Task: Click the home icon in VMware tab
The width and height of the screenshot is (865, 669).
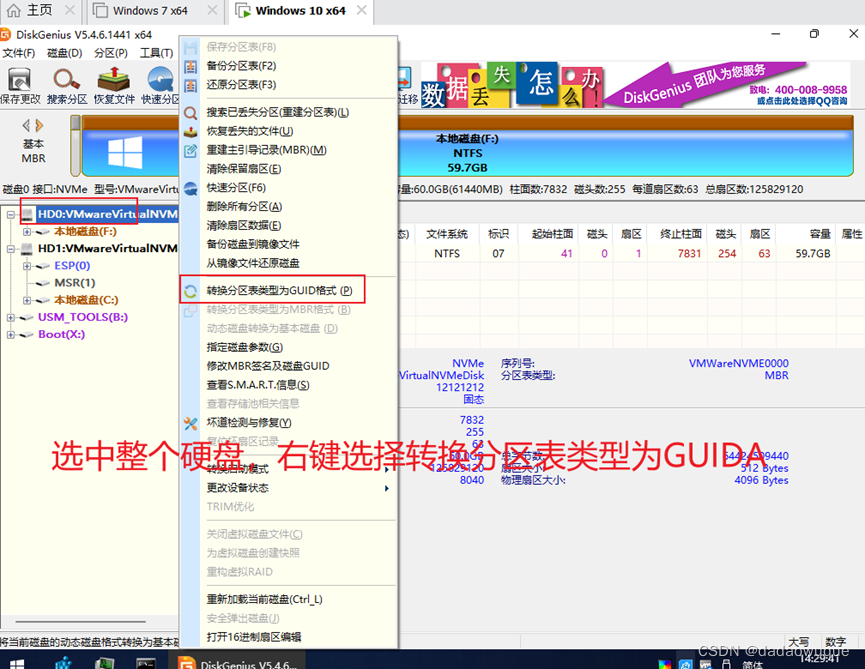Action: (13, 10)
